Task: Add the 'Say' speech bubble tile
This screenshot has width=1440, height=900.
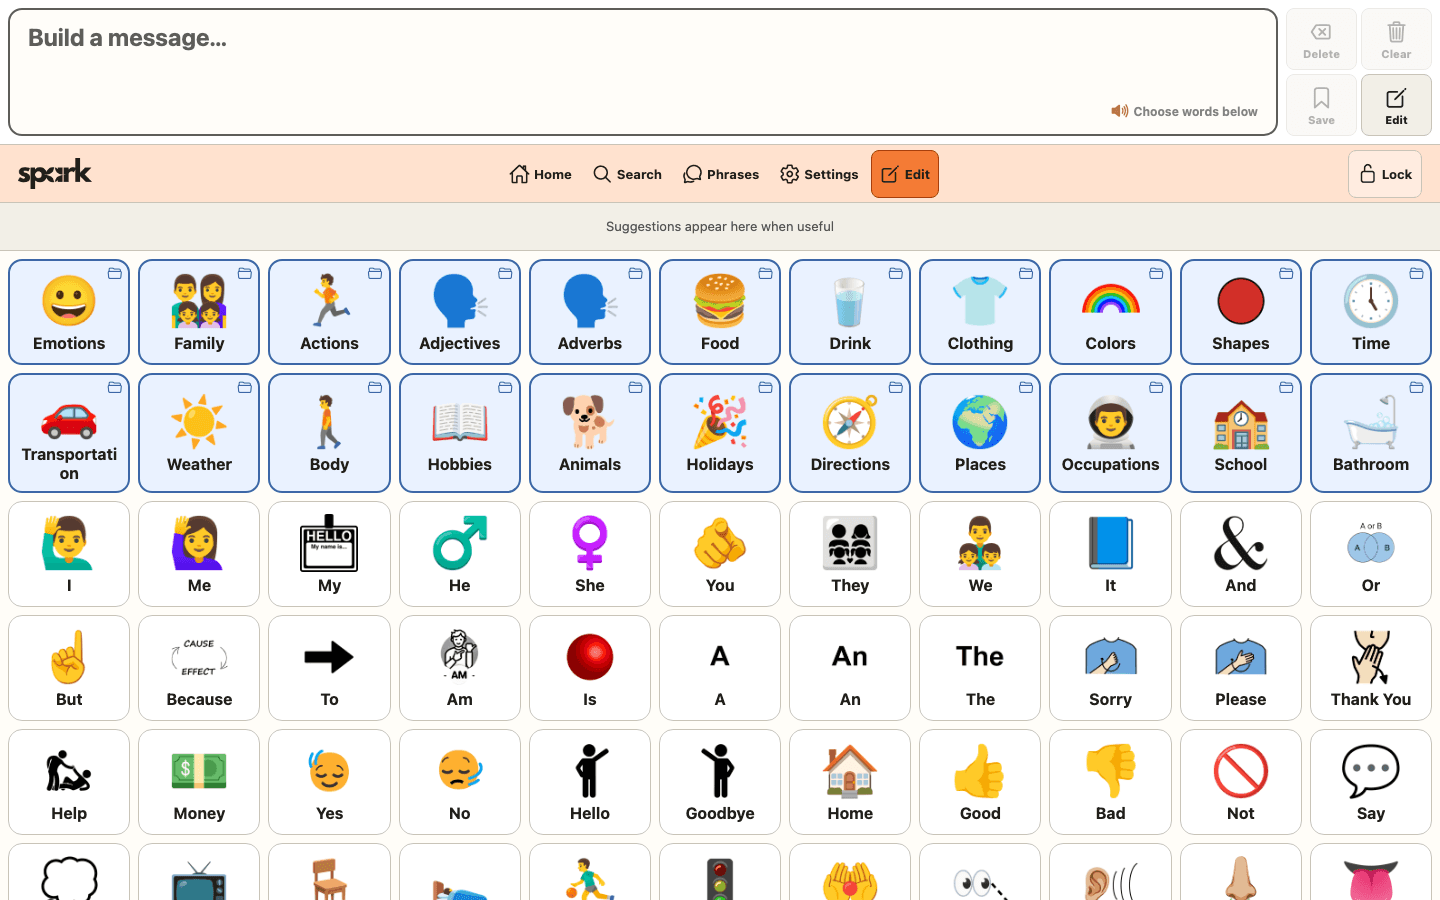Action: [x=1371, y=782]
